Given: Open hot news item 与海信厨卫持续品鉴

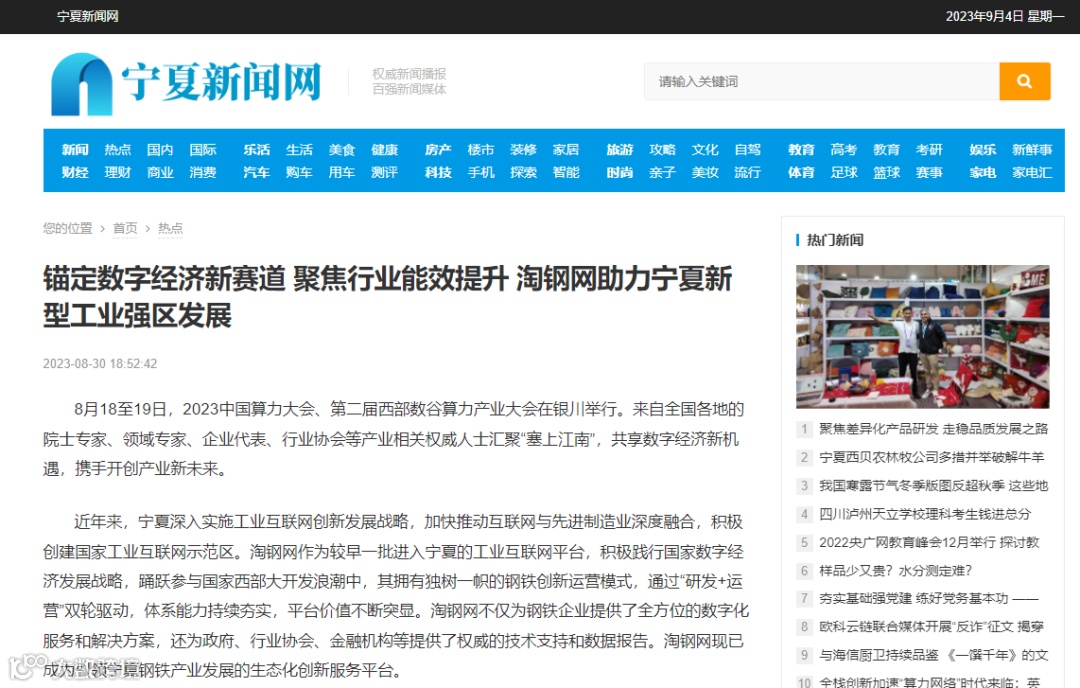Looking at the screenshot, I should pyautogui.click(x=933, y=655).
